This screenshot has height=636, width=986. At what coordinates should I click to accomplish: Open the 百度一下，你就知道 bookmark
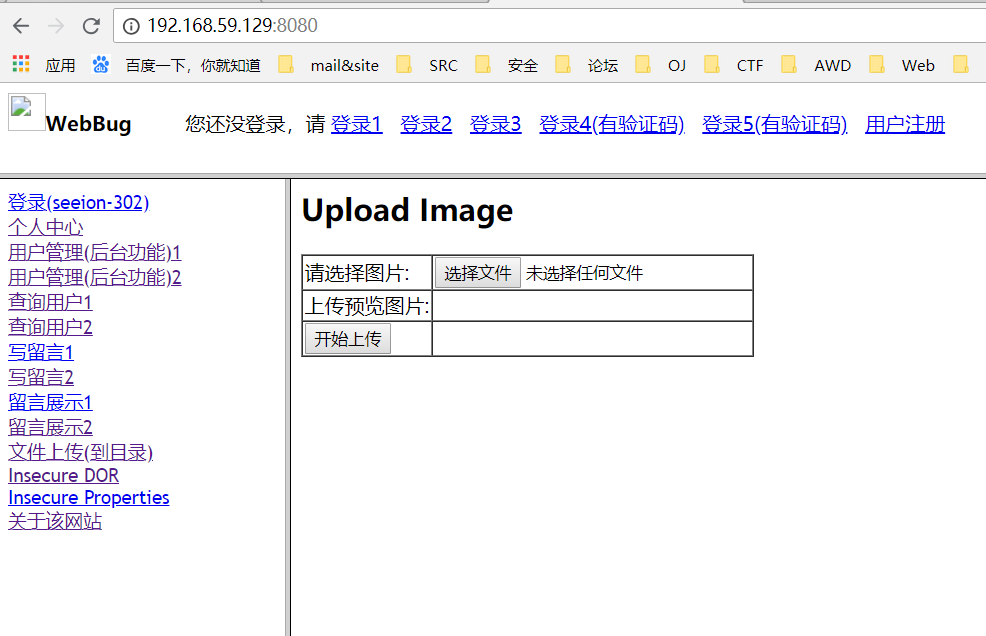177,65
